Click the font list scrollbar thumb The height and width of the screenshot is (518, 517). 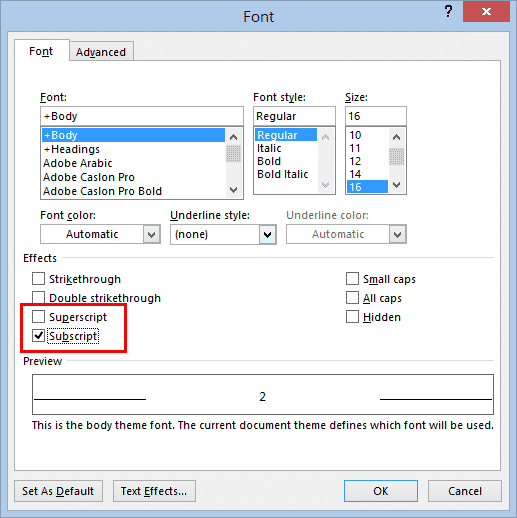(x=234, y=153)
